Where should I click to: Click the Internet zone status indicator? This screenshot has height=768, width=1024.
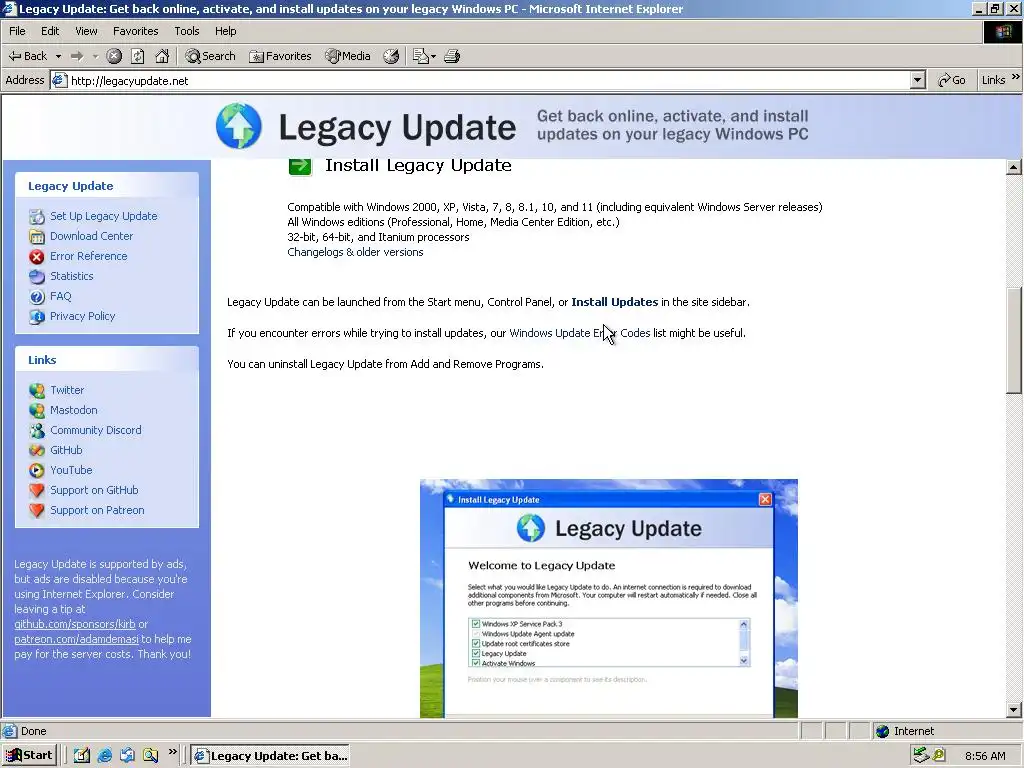pyautogui.click(x=905, y=731)
